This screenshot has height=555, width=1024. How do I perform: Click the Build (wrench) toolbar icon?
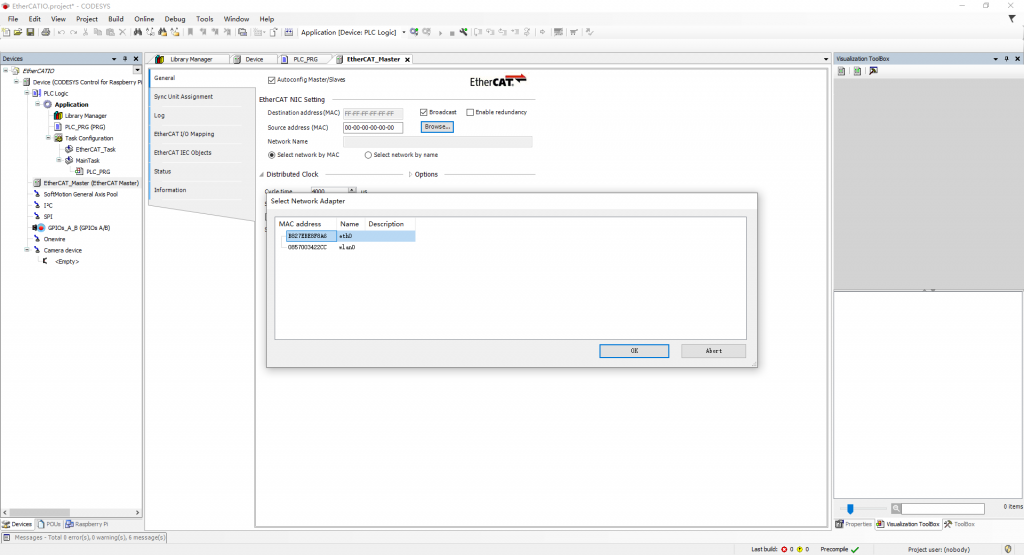point(464,32)
